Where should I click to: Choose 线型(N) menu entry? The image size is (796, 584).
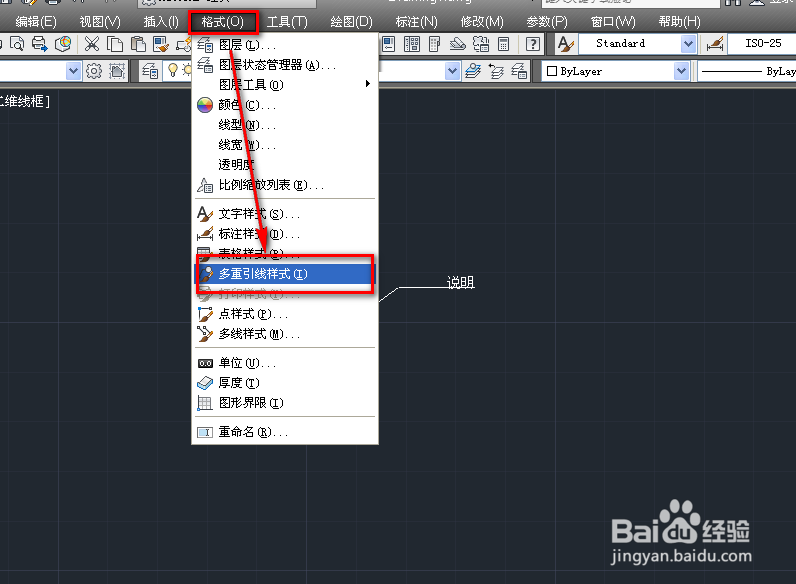285,125
